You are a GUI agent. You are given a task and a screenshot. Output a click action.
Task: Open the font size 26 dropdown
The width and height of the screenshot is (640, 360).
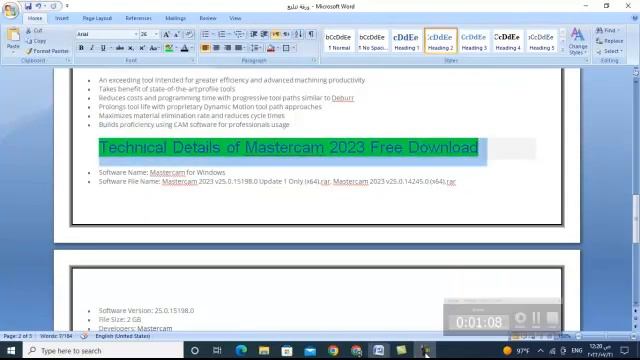coord(156,35)
